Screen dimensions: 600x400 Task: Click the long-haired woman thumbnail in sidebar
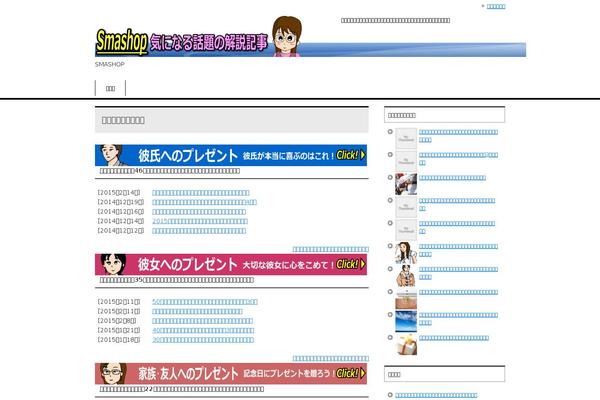(x=406, y=253)
